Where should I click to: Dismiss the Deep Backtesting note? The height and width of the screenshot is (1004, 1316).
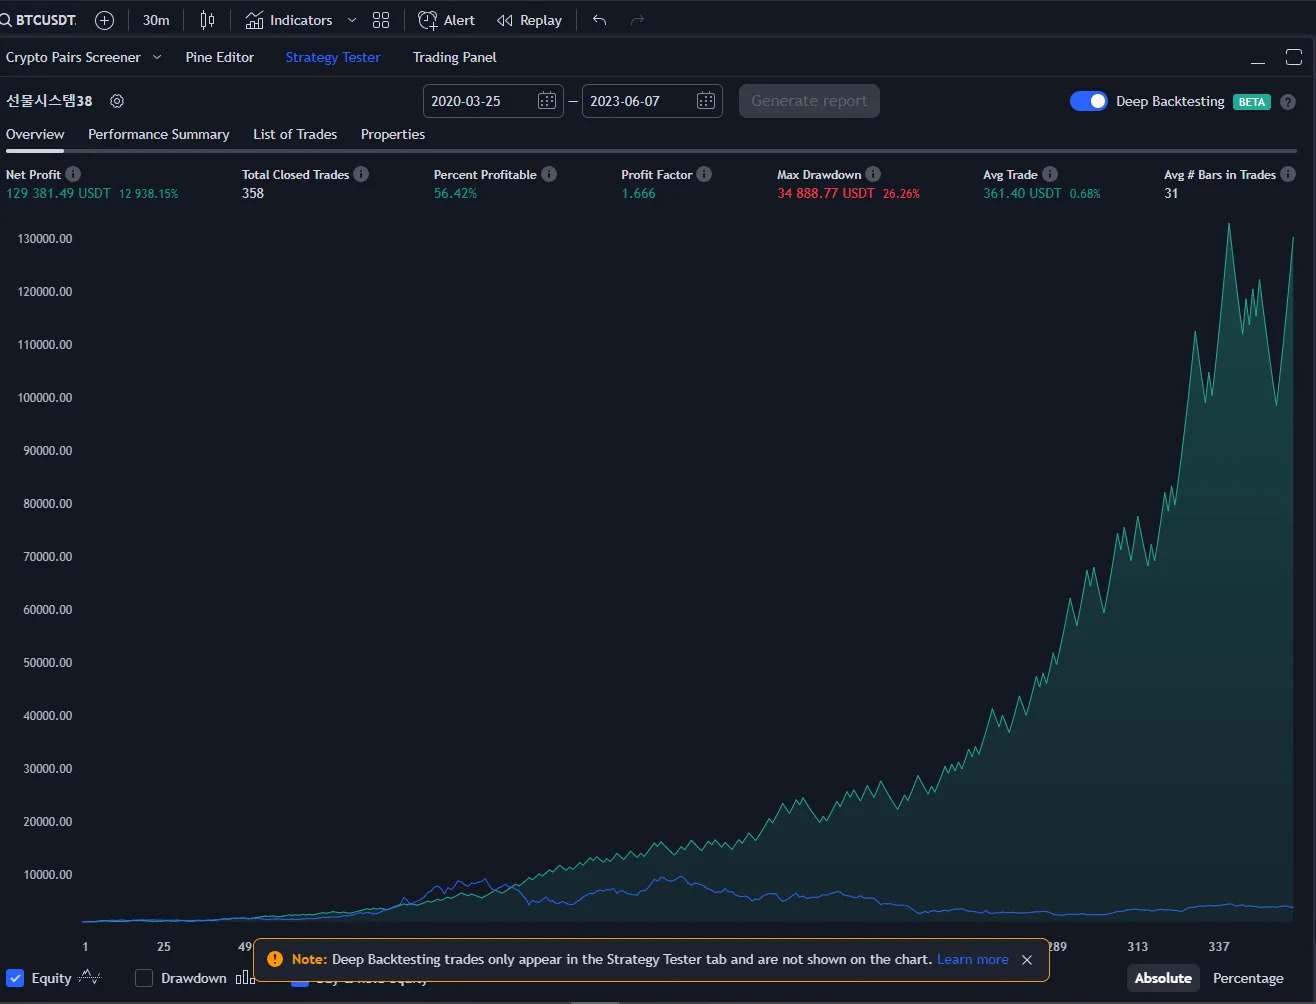coord(1027,960)
